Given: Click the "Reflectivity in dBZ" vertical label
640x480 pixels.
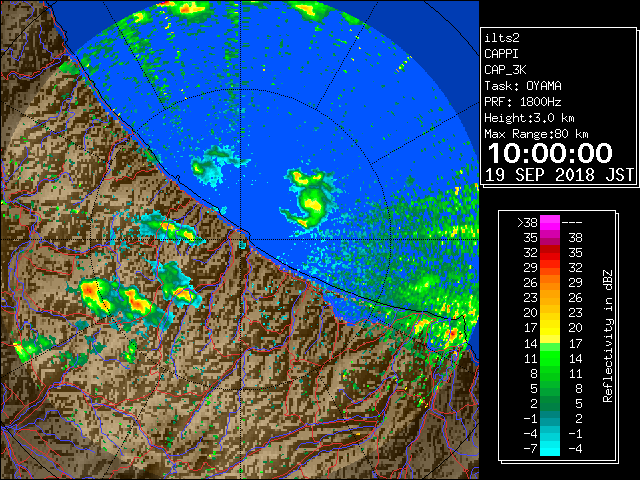Looking at the screenshot, I should pos(607,336).
